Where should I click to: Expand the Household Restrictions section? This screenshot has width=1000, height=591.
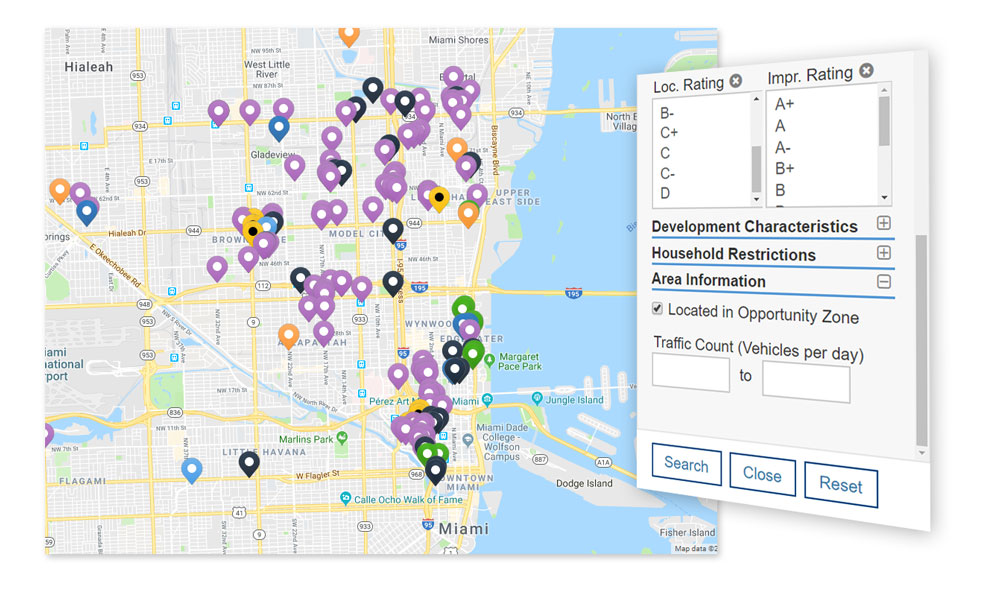(884, 253)
